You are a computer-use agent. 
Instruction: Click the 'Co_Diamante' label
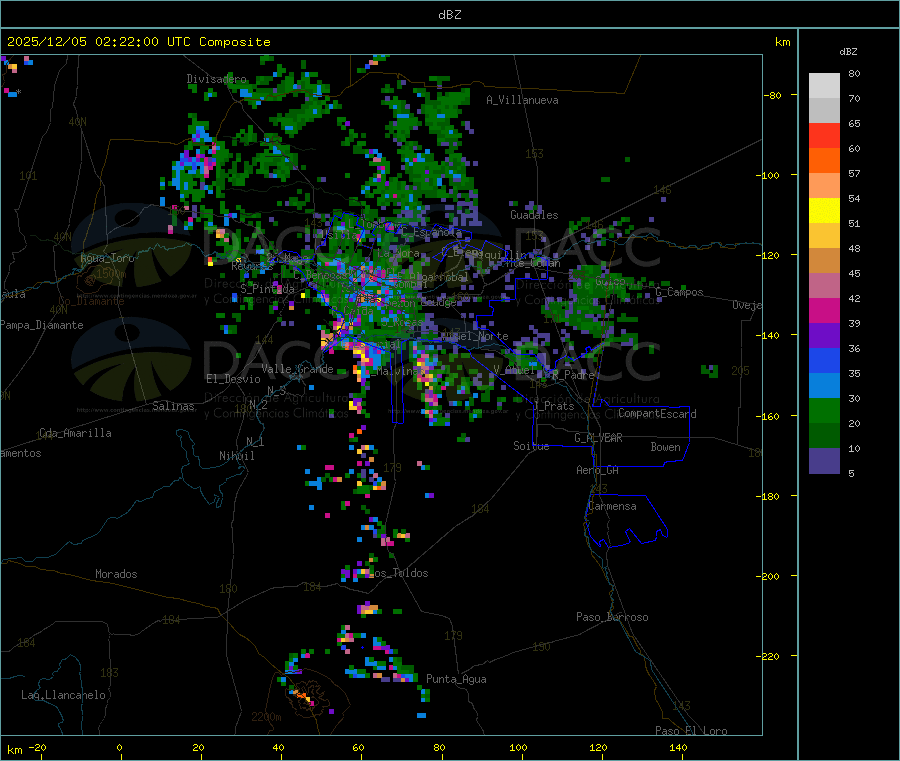click(x=91, y=301)
